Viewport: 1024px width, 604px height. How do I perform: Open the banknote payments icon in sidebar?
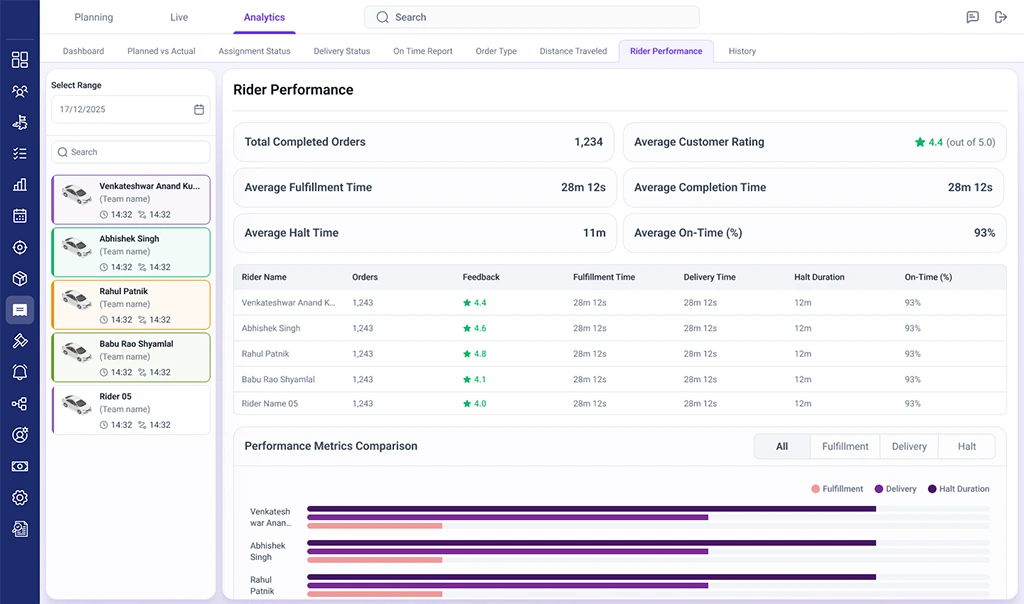pos(20,466)
